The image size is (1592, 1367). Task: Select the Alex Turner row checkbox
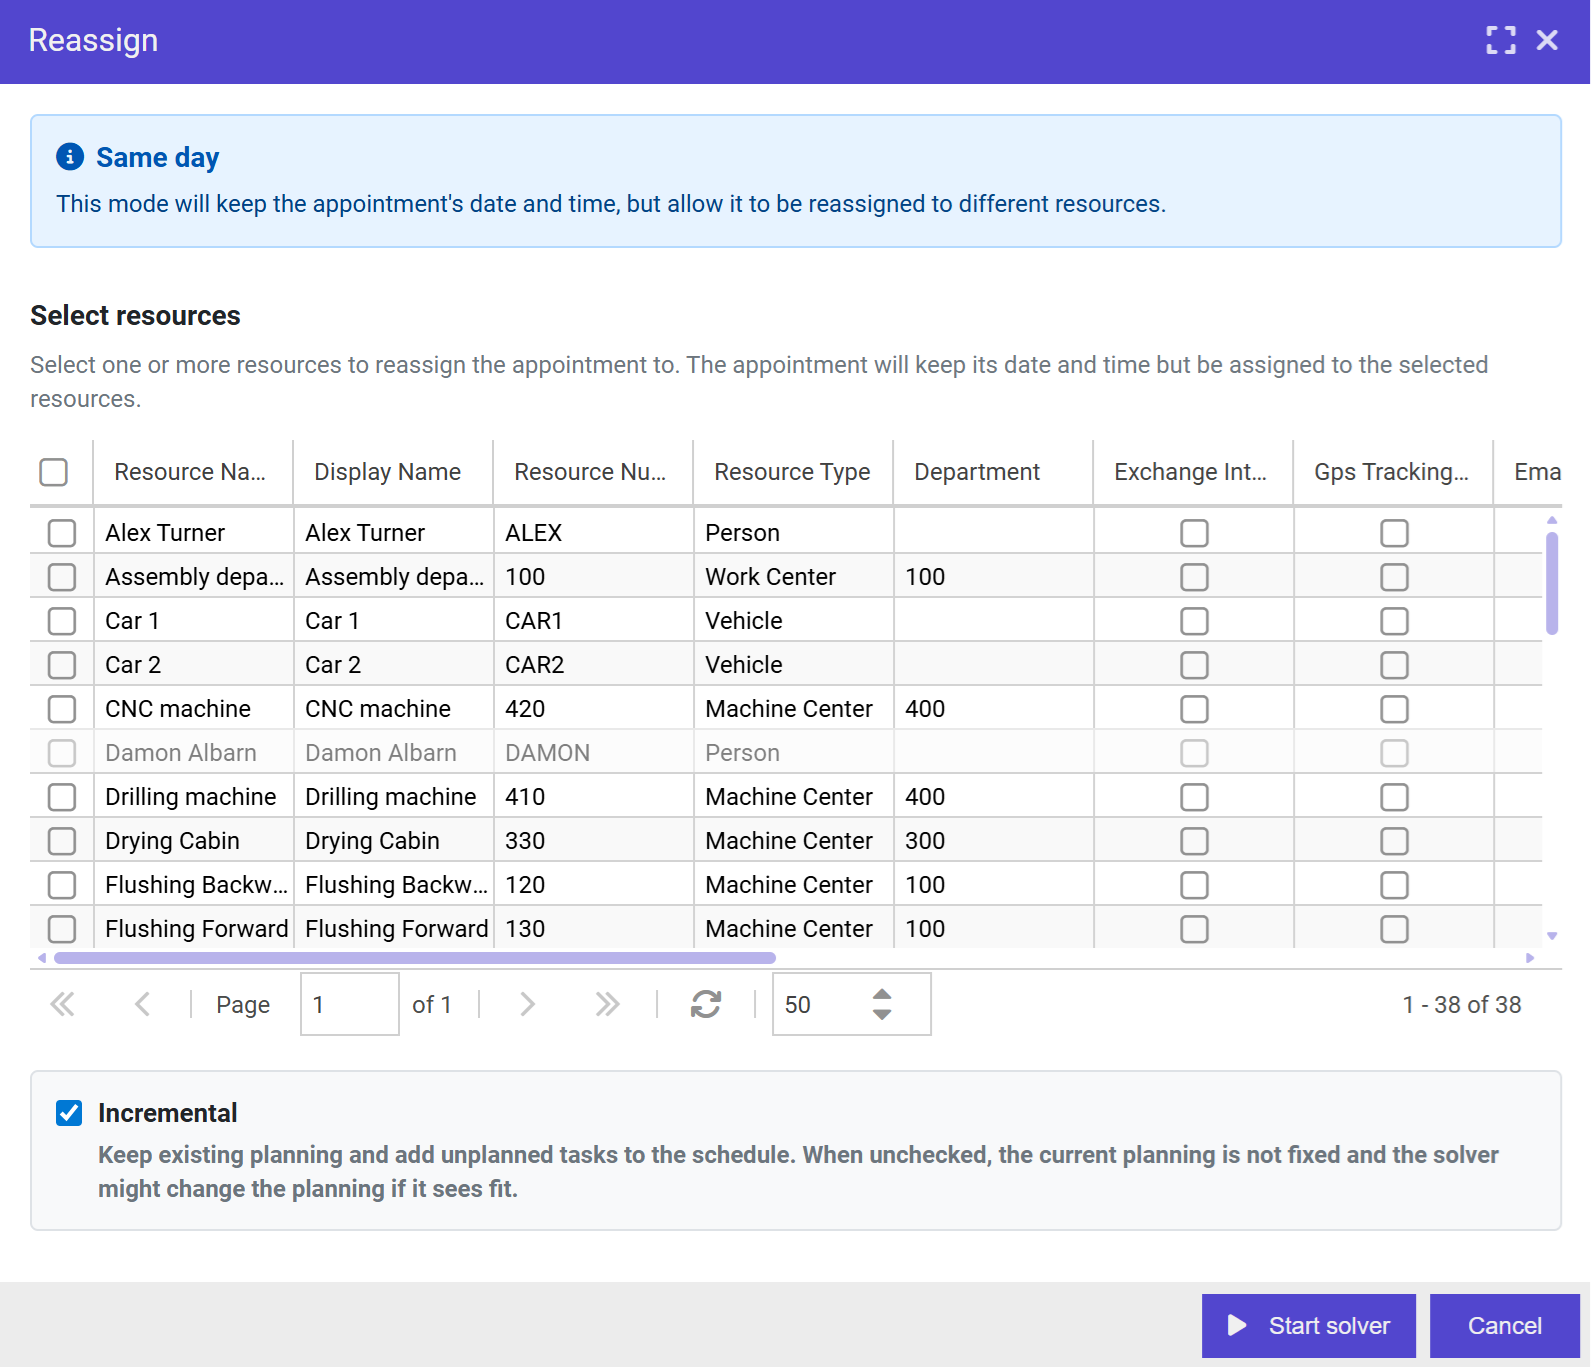coord(62,533)
